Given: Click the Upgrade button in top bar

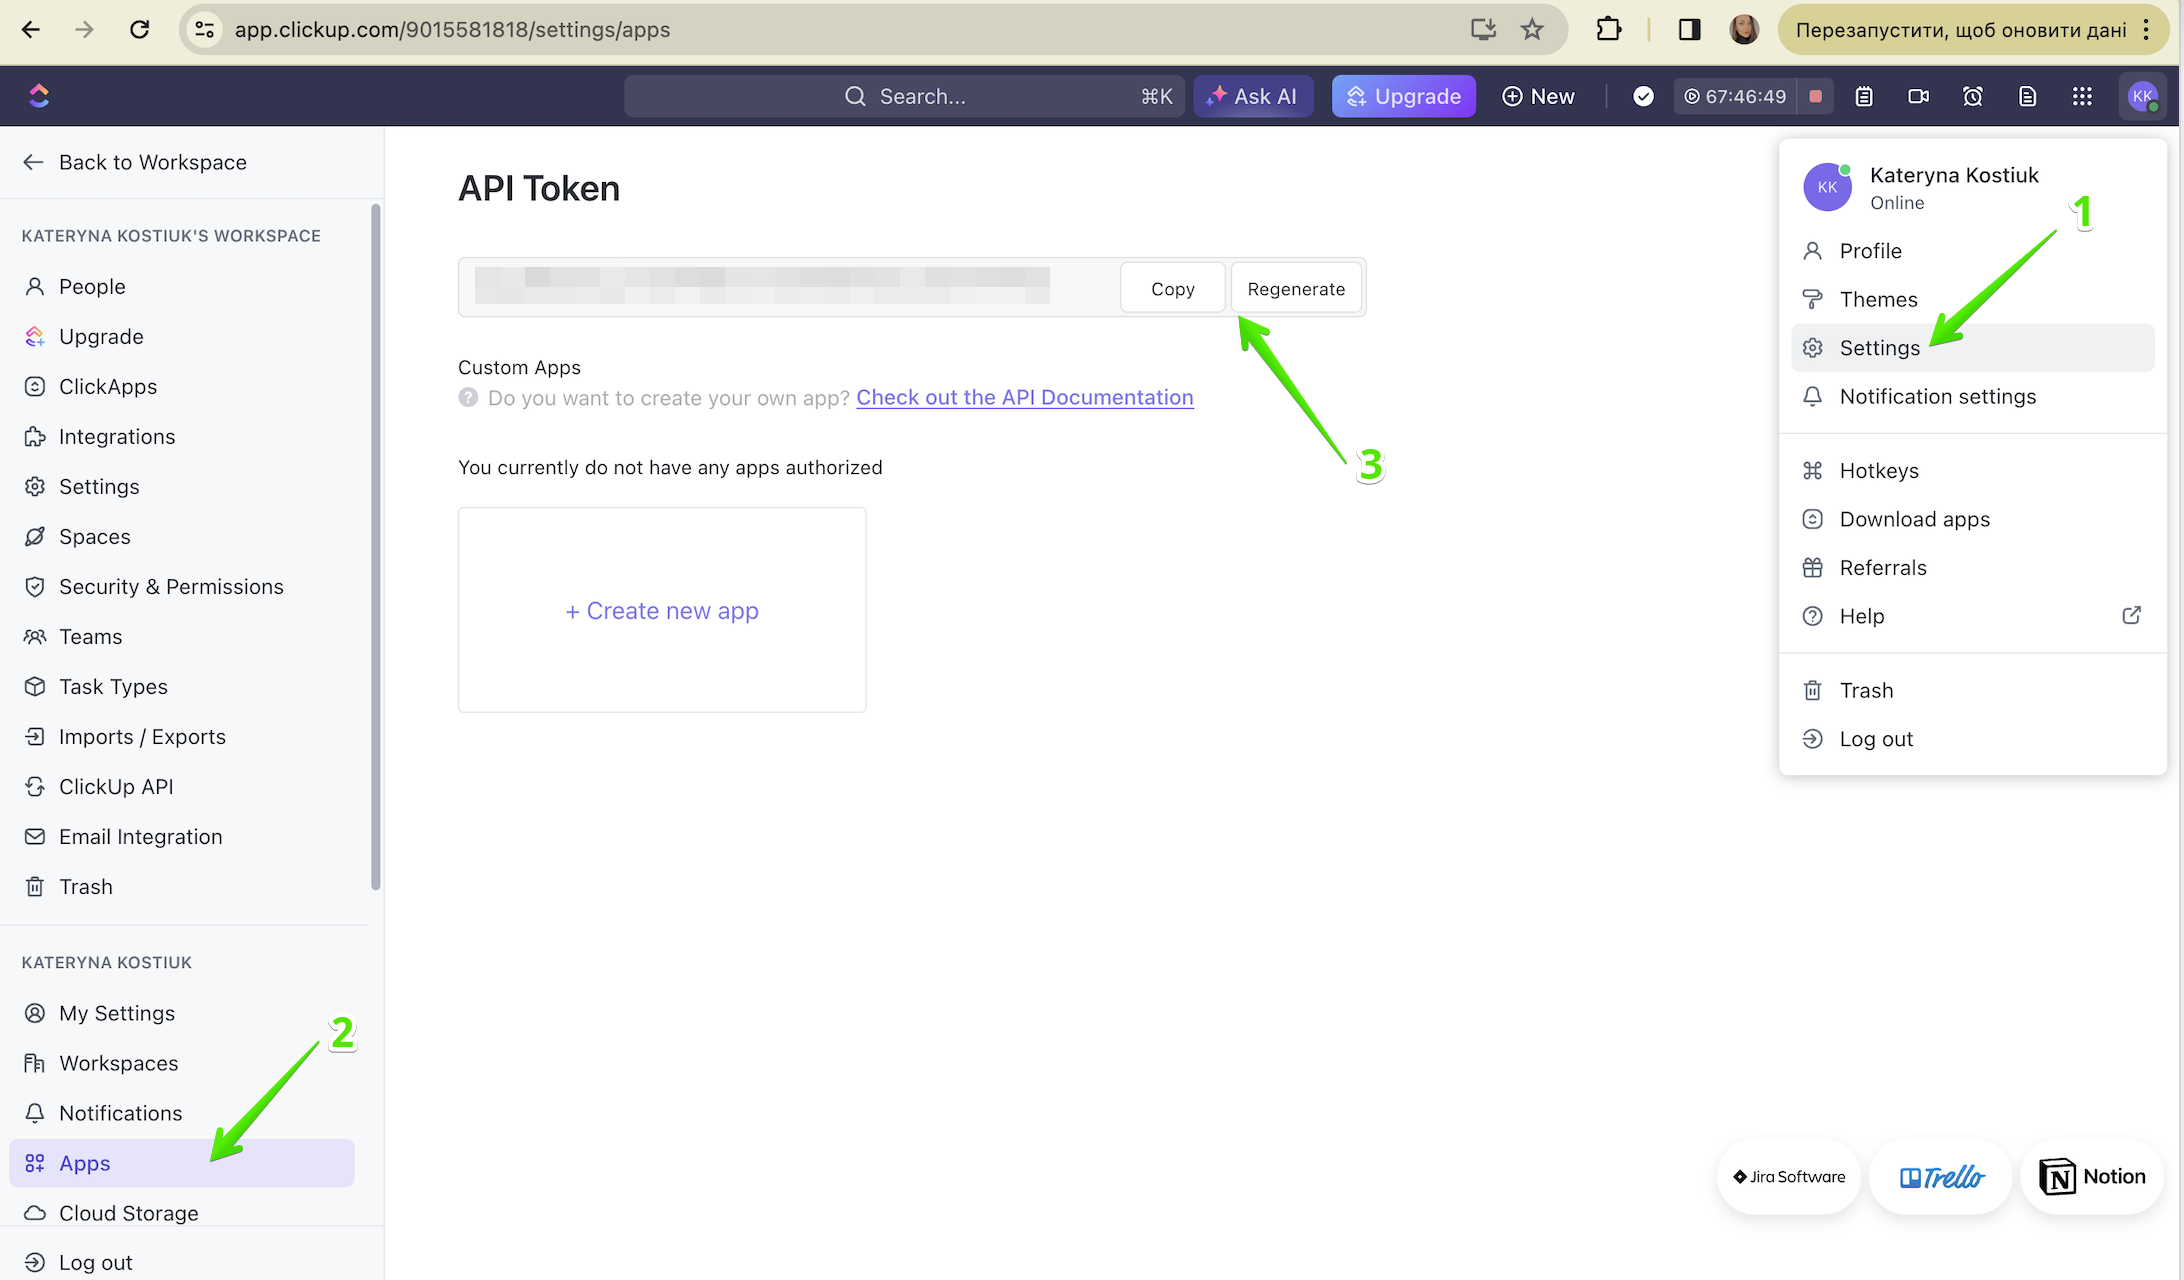Looking at the screenshot, I should click(1404, 96).
